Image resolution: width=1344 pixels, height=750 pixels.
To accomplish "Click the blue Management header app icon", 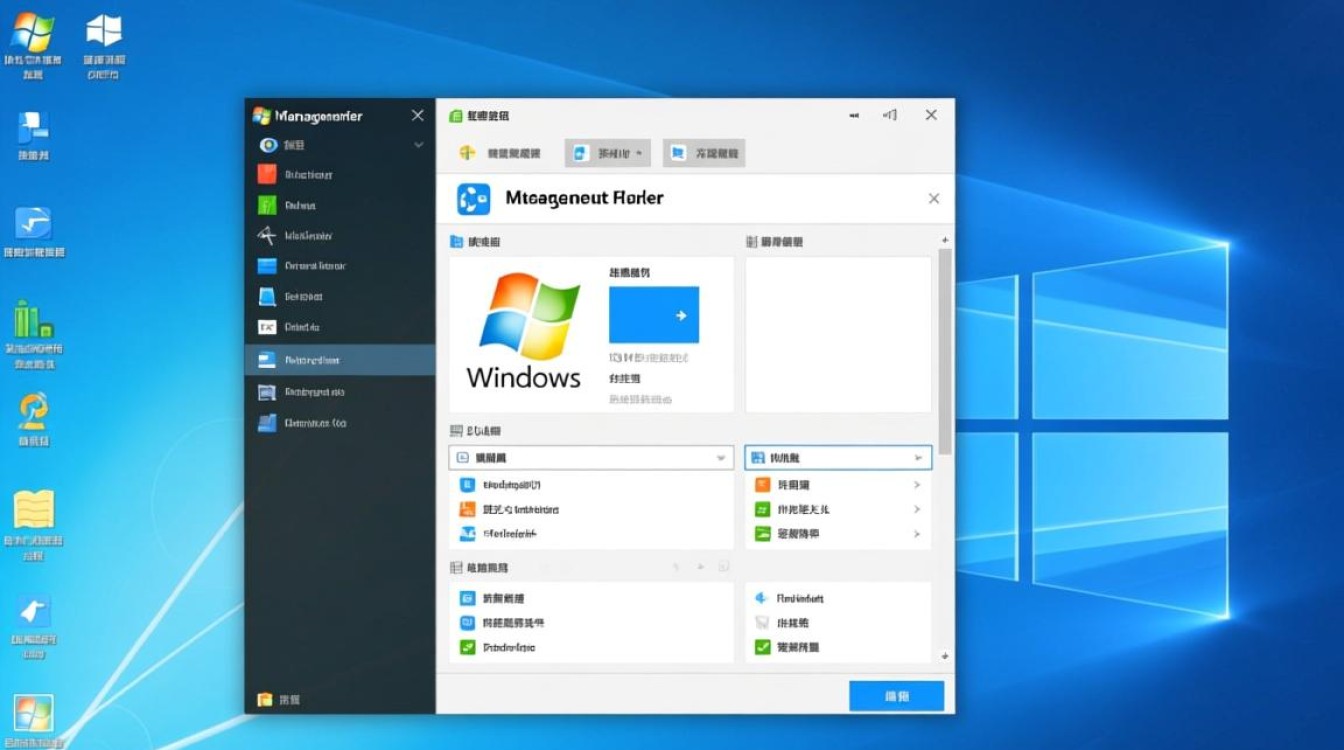I will (473, 199).
